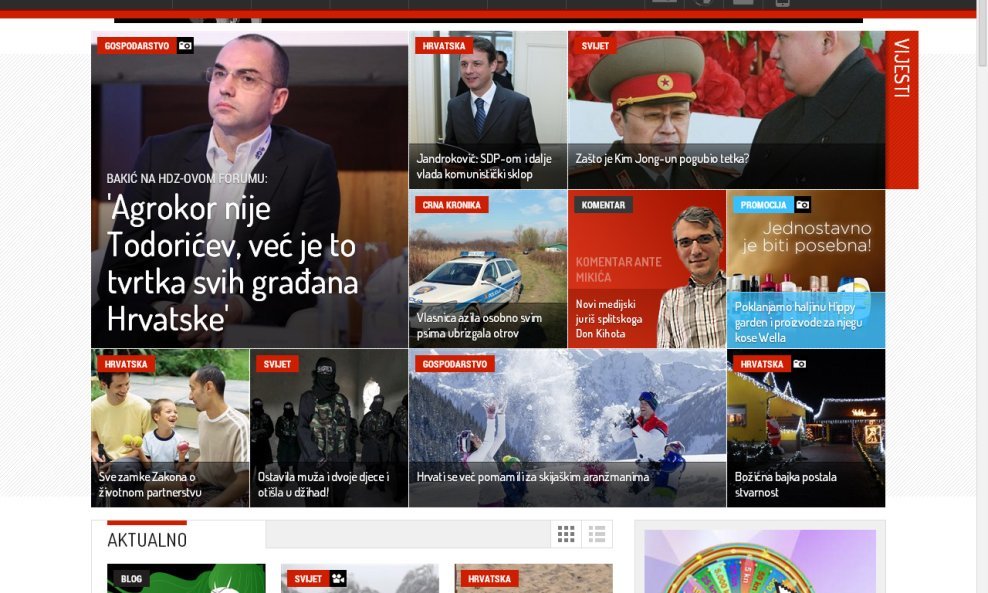
Task: Click Svijet tag on Kim Jong-un story
Action: [x=595, y=46]
